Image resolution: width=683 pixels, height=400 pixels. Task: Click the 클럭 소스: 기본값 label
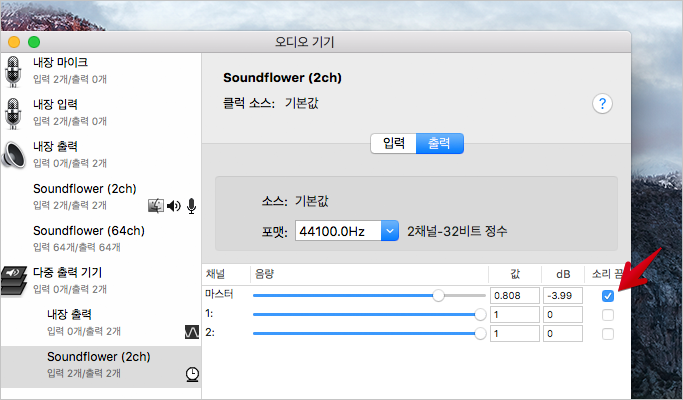[x=270, y=104]
